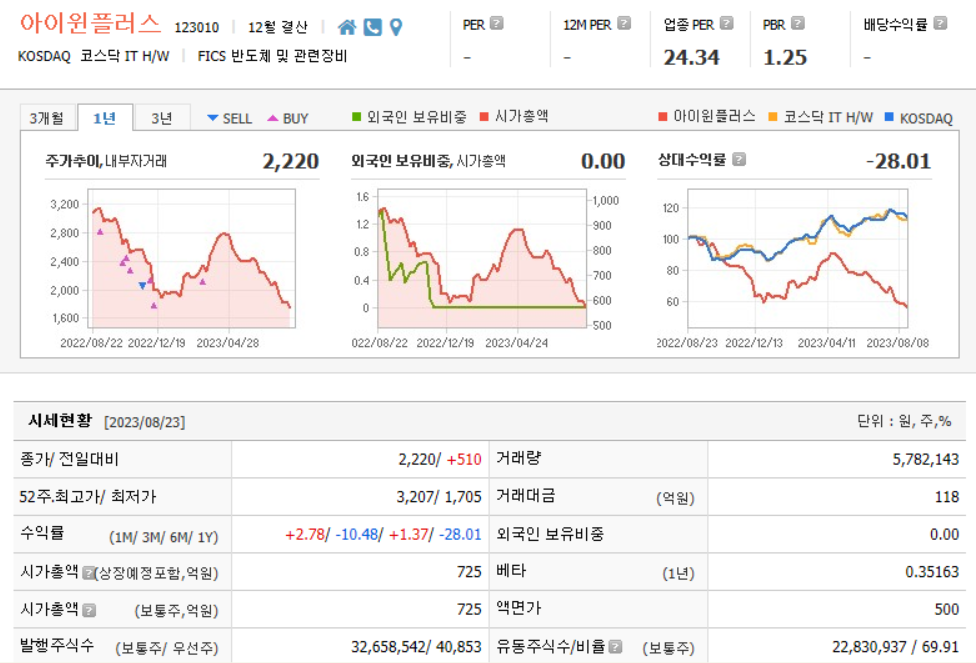Click the 1M return +2.78
976x663 pixels.
(305, 535)
